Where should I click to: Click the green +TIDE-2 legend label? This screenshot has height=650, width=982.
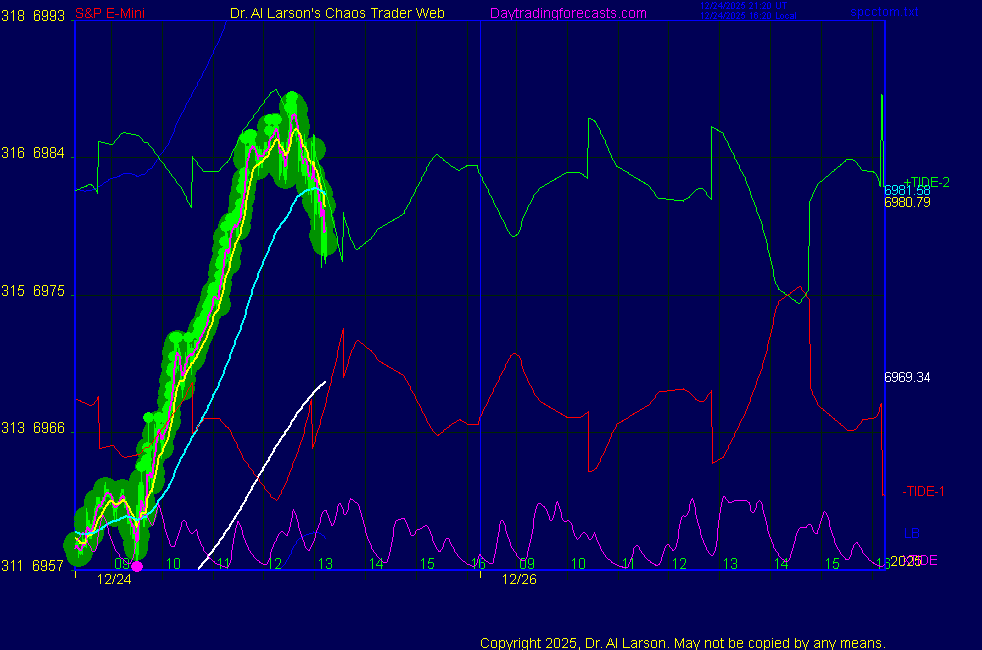(926, 182)
